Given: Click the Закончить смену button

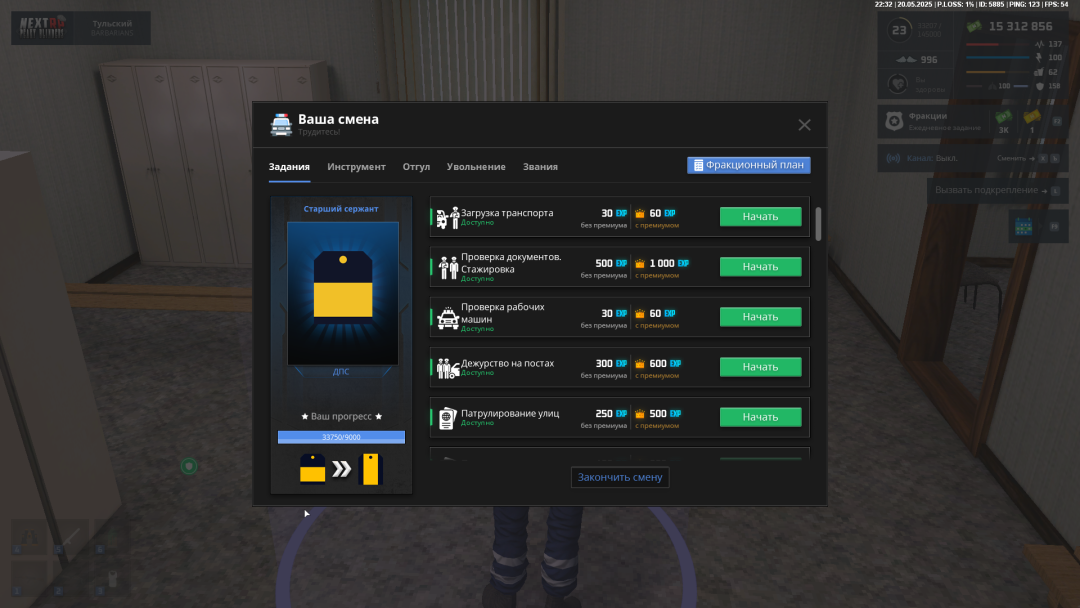Looking at the screenshot, I should (x=620, y=477).
